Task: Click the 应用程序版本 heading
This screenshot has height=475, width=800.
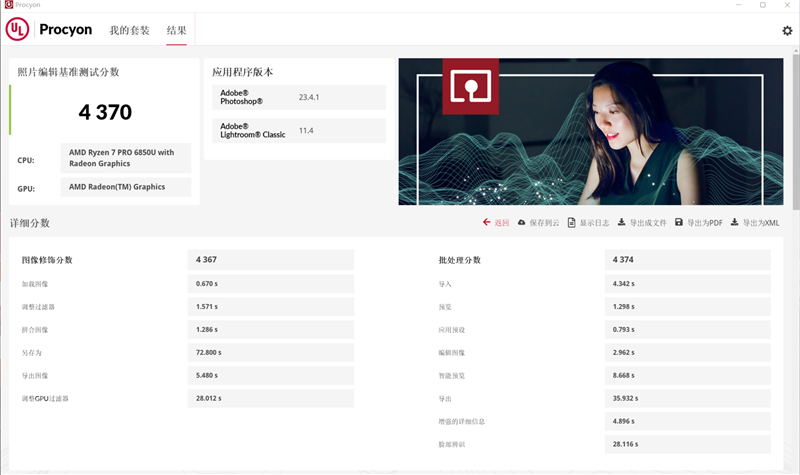Action: [242, 72]
